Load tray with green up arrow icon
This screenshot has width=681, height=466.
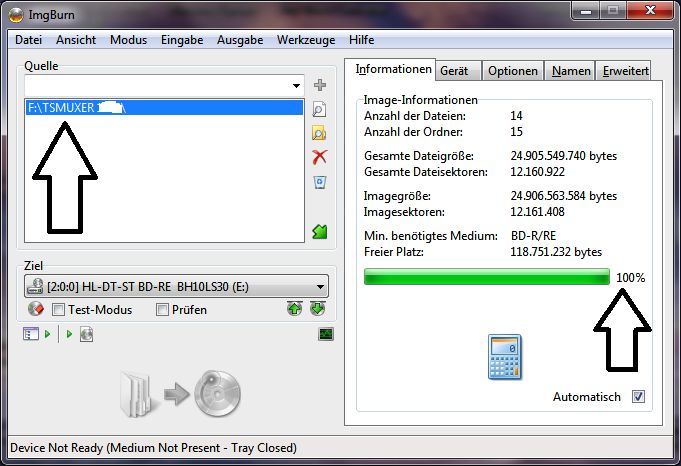294,309
